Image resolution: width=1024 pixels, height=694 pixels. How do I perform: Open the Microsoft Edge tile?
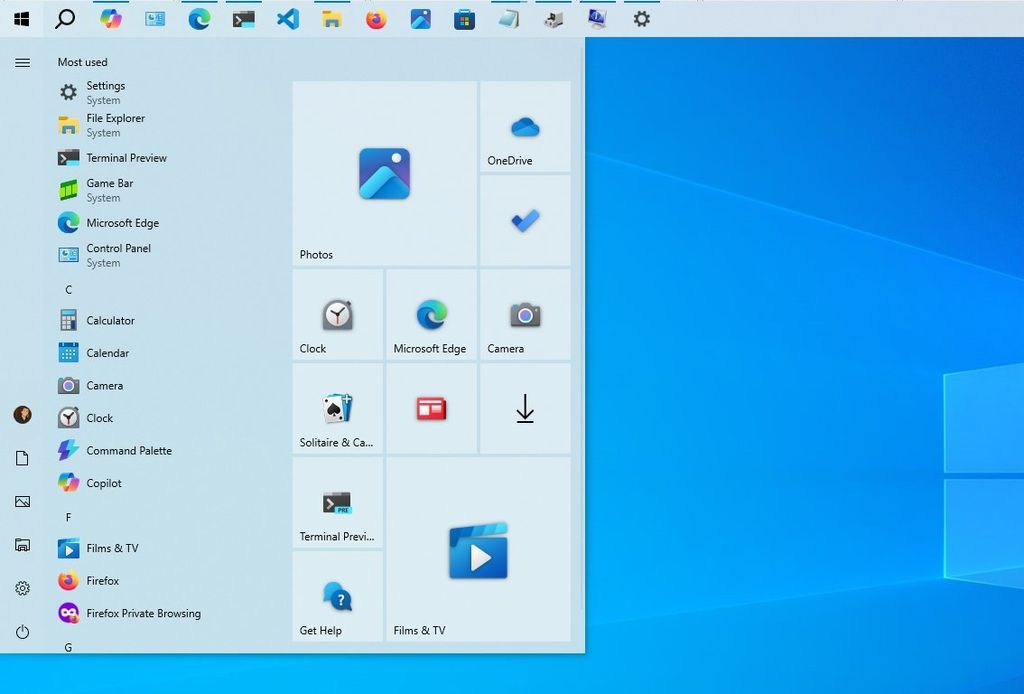point(432,315)
